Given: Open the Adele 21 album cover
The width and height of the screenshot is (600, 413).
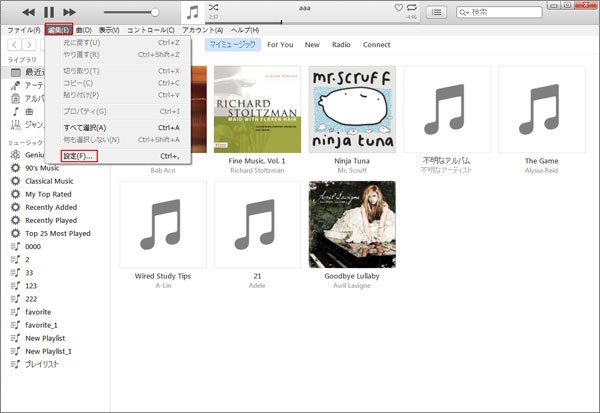Looking at the screenshot, I should tap(258, 224).
